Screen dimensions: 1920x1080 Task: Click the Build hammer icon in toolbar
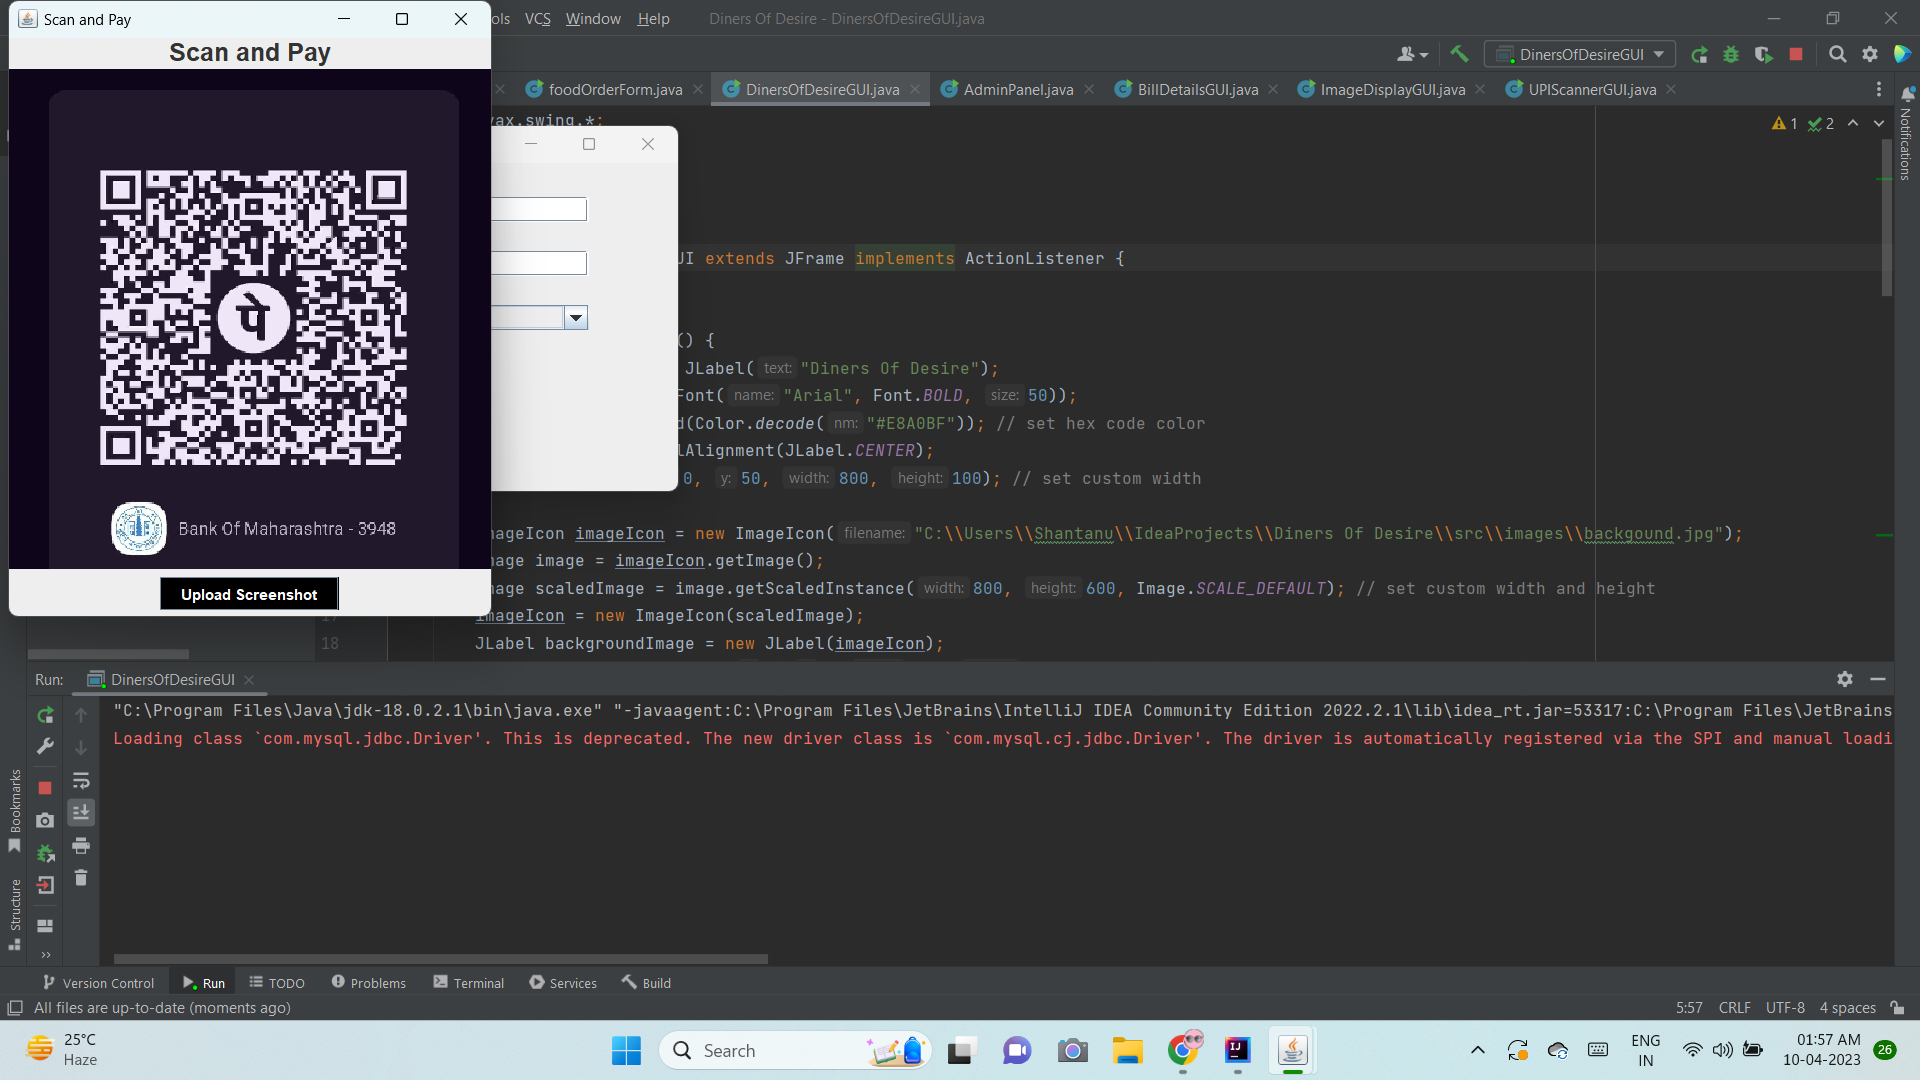tap(1459, 54)
